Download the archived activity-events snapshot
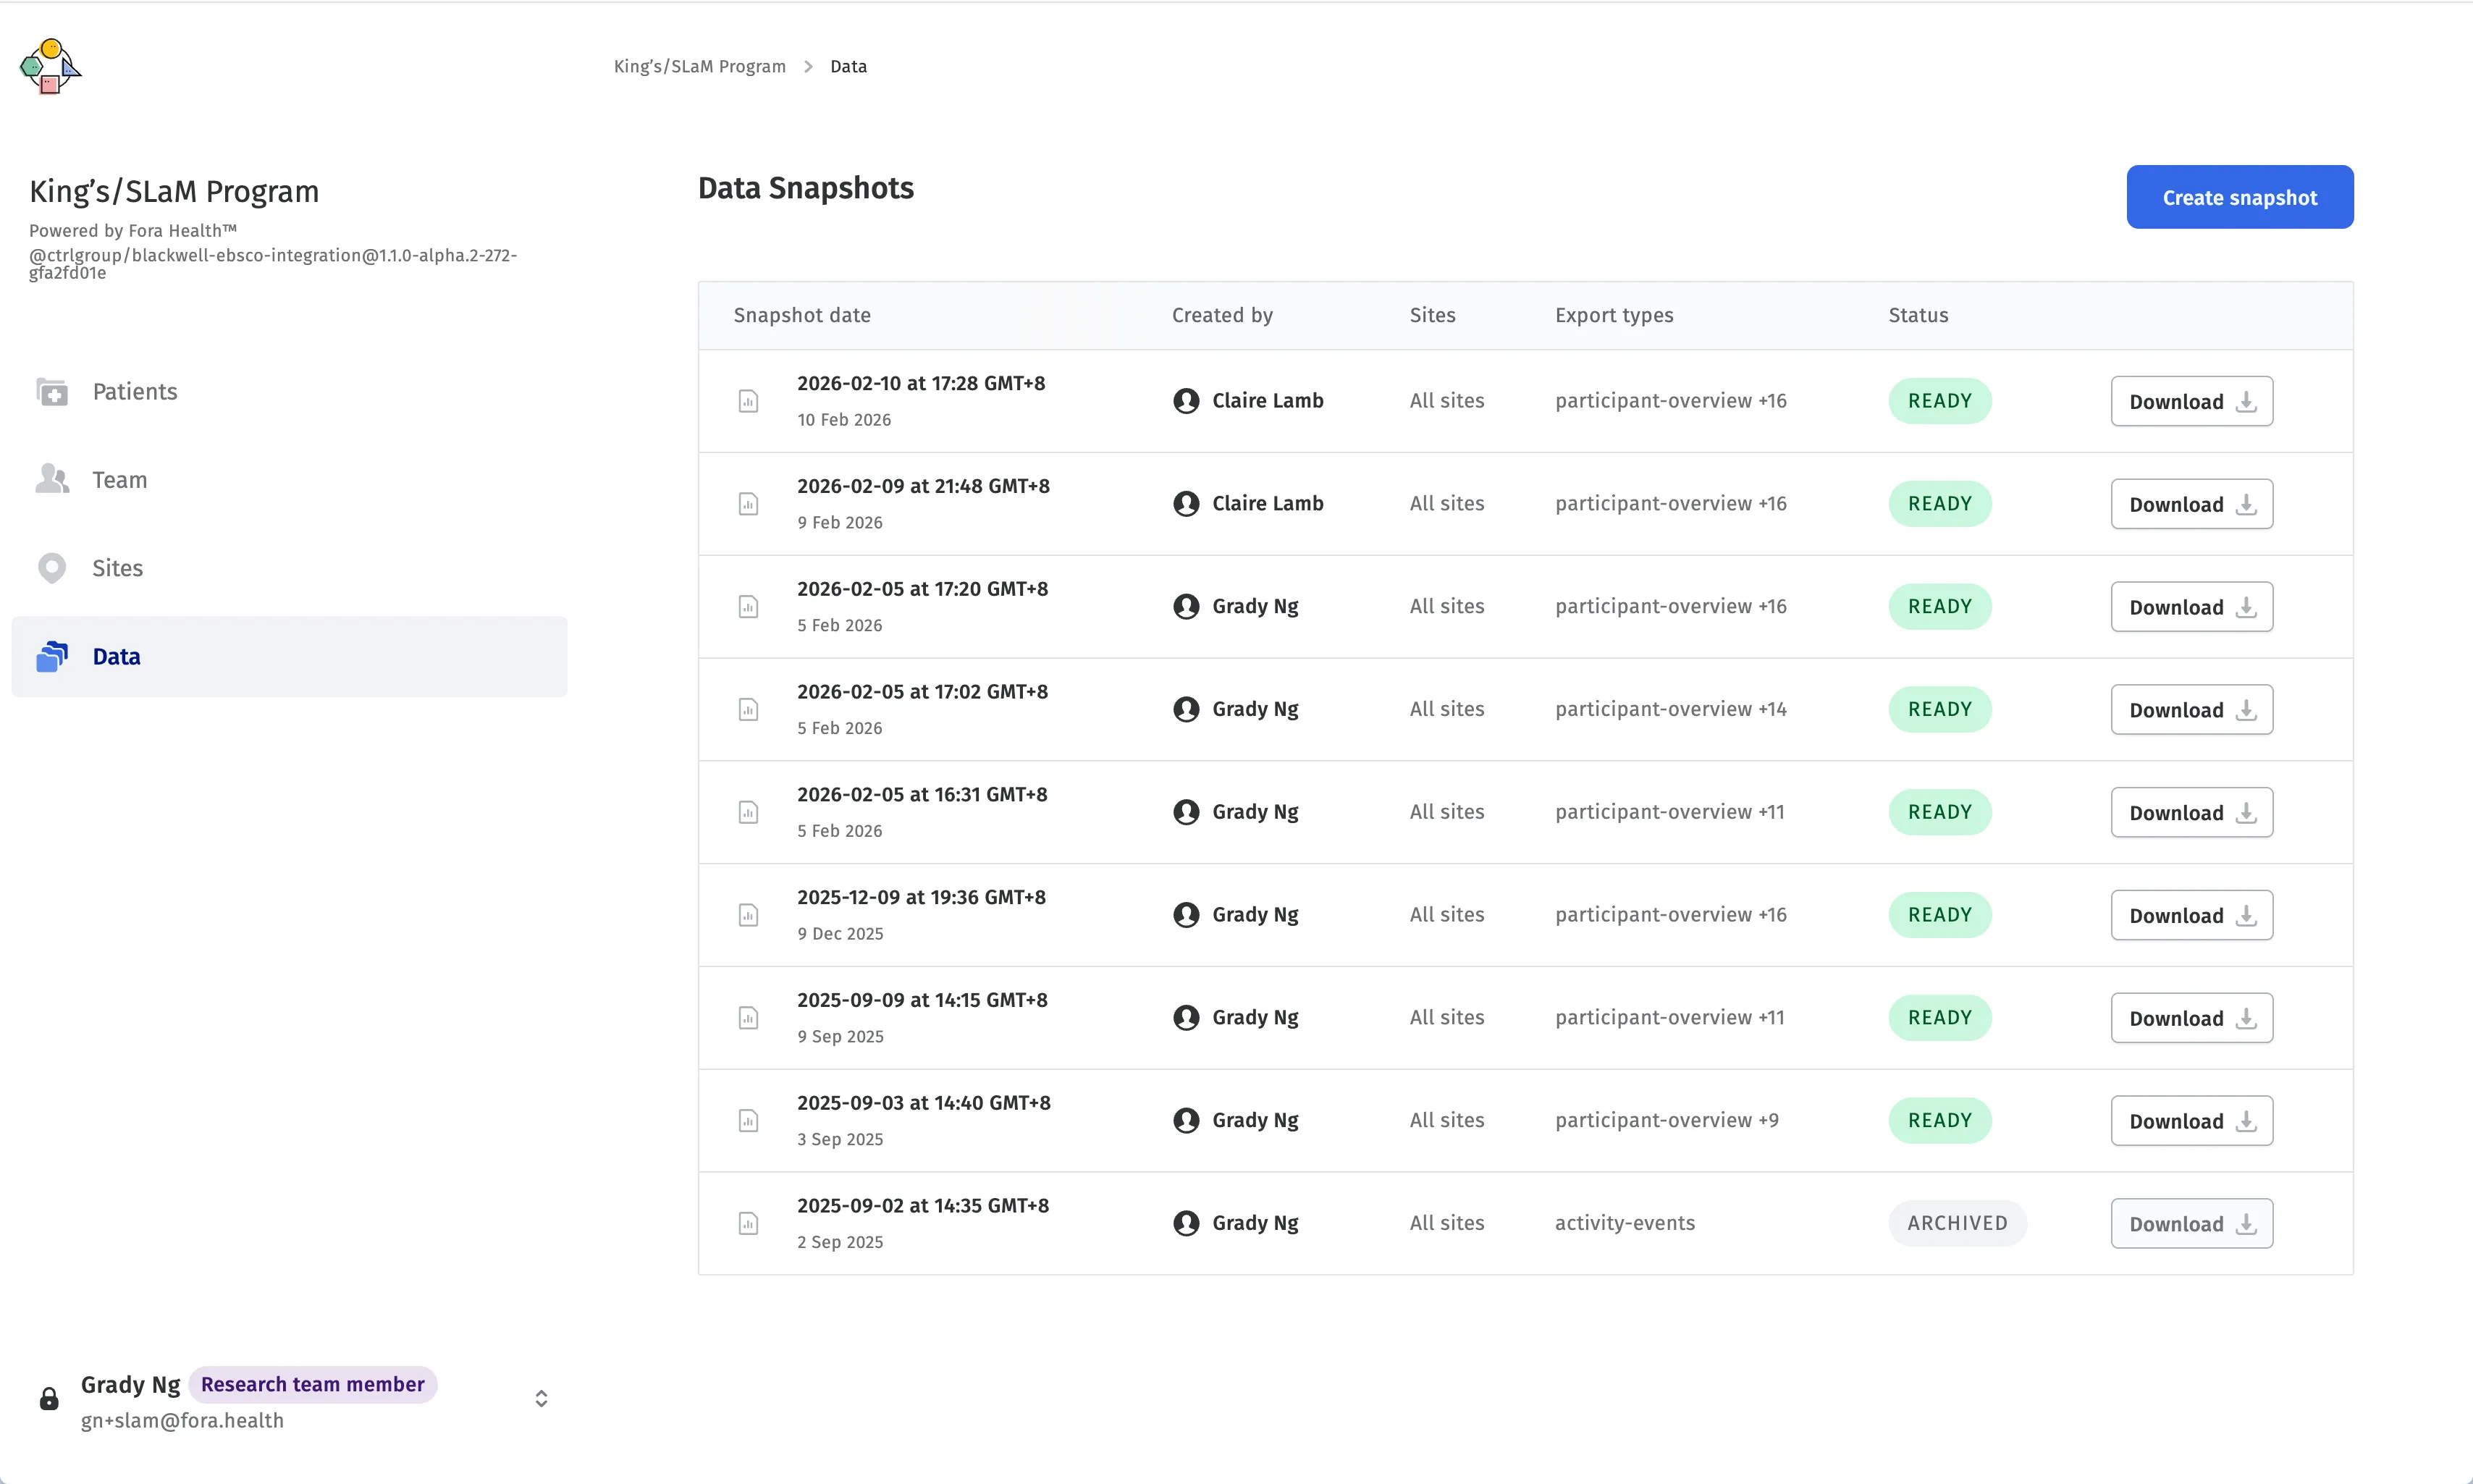The width and height of the screenshot is (2473, 1484). click(x=2191, y=1224)
